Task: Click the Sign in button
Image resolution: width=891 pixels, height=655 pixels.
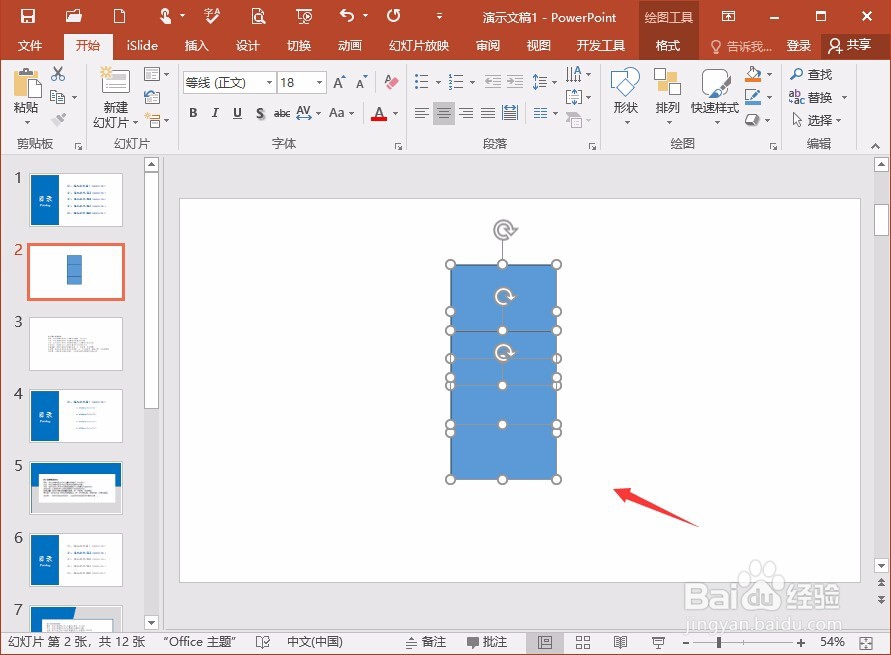Action: click(x=798, y=45)
